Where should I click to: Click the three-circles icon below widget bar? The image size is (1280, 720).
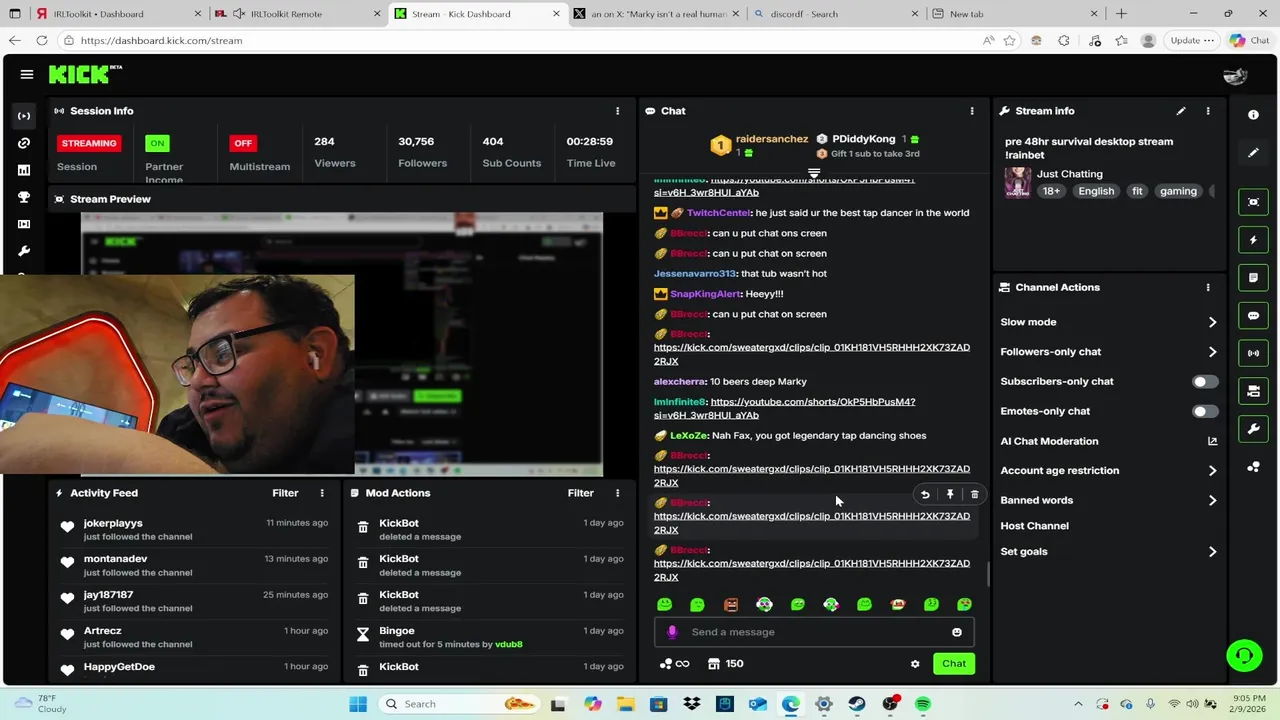click(x=1253, y=467)
